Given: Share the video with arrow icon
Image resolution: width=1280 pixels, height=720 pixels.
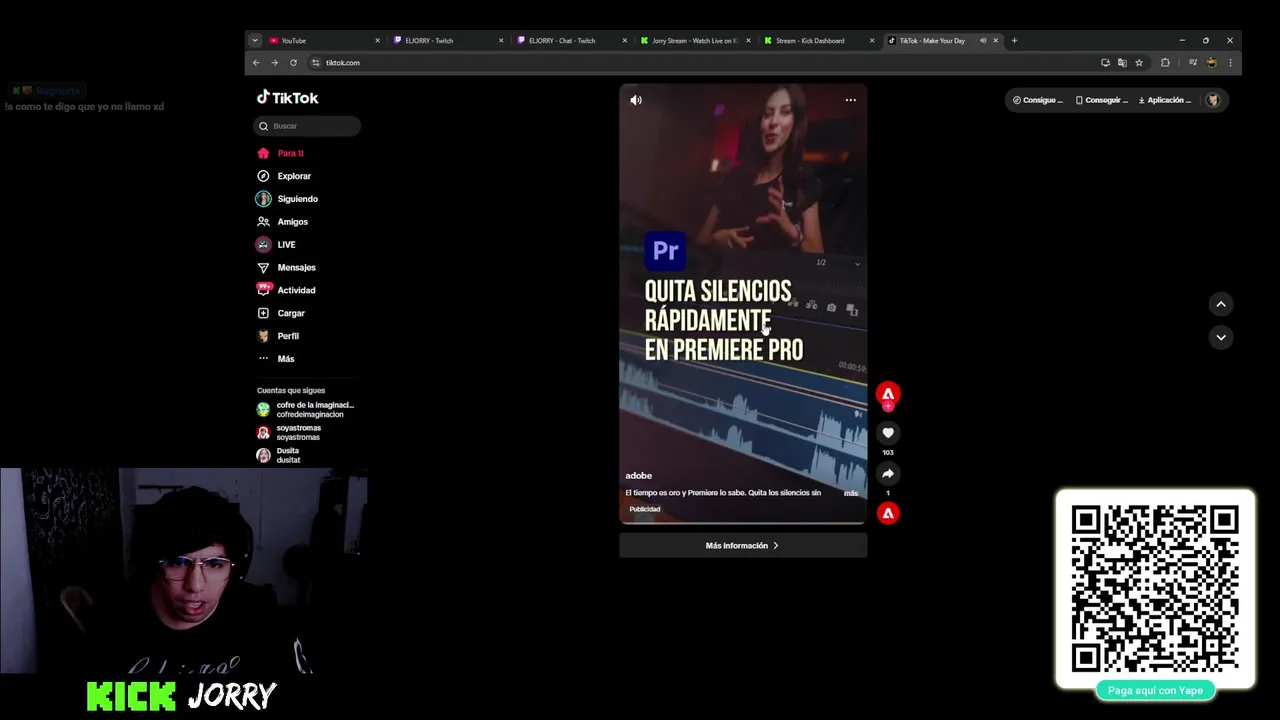Looking at the screenshot, I should point(888,474).
